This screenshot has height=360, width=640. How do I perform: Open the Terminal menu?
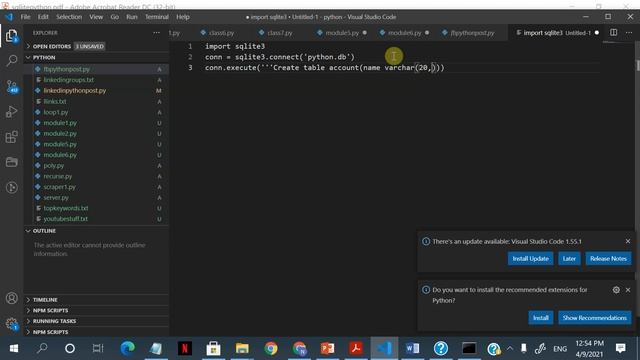(x=157, y=17)
